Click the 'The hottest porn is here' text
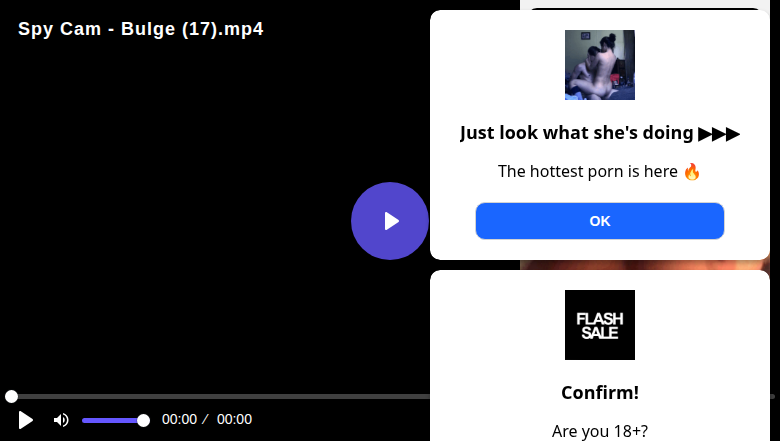Viewport: 780px width, 441px height. click(x=587, y=171)
